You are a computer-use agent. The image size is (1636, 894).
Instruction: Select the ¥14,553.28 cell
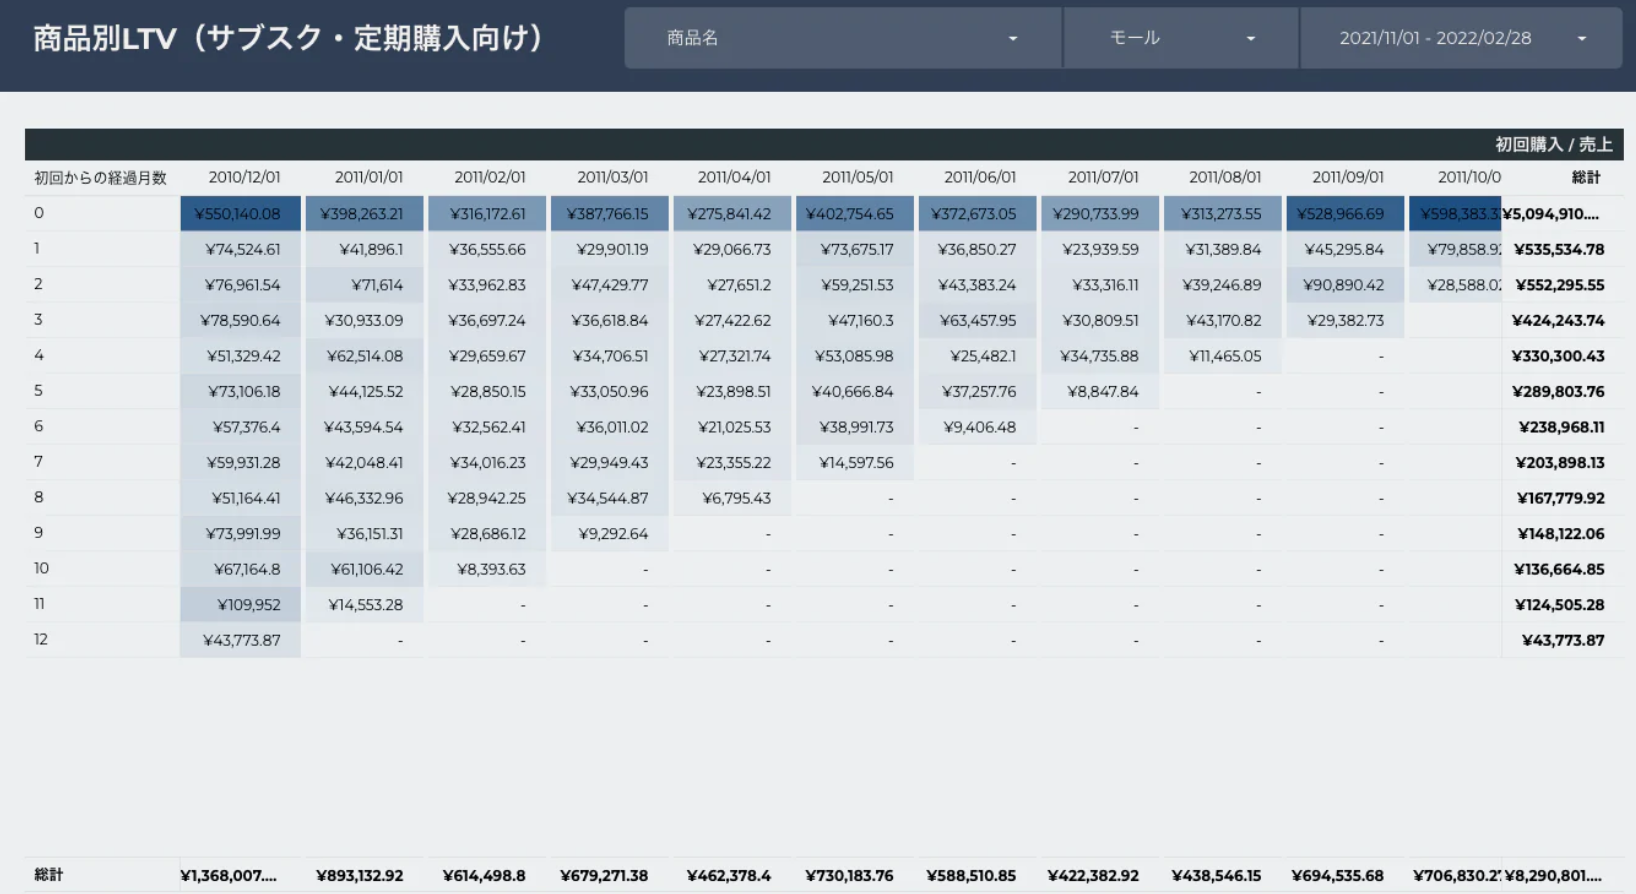[x=364, y=604]
